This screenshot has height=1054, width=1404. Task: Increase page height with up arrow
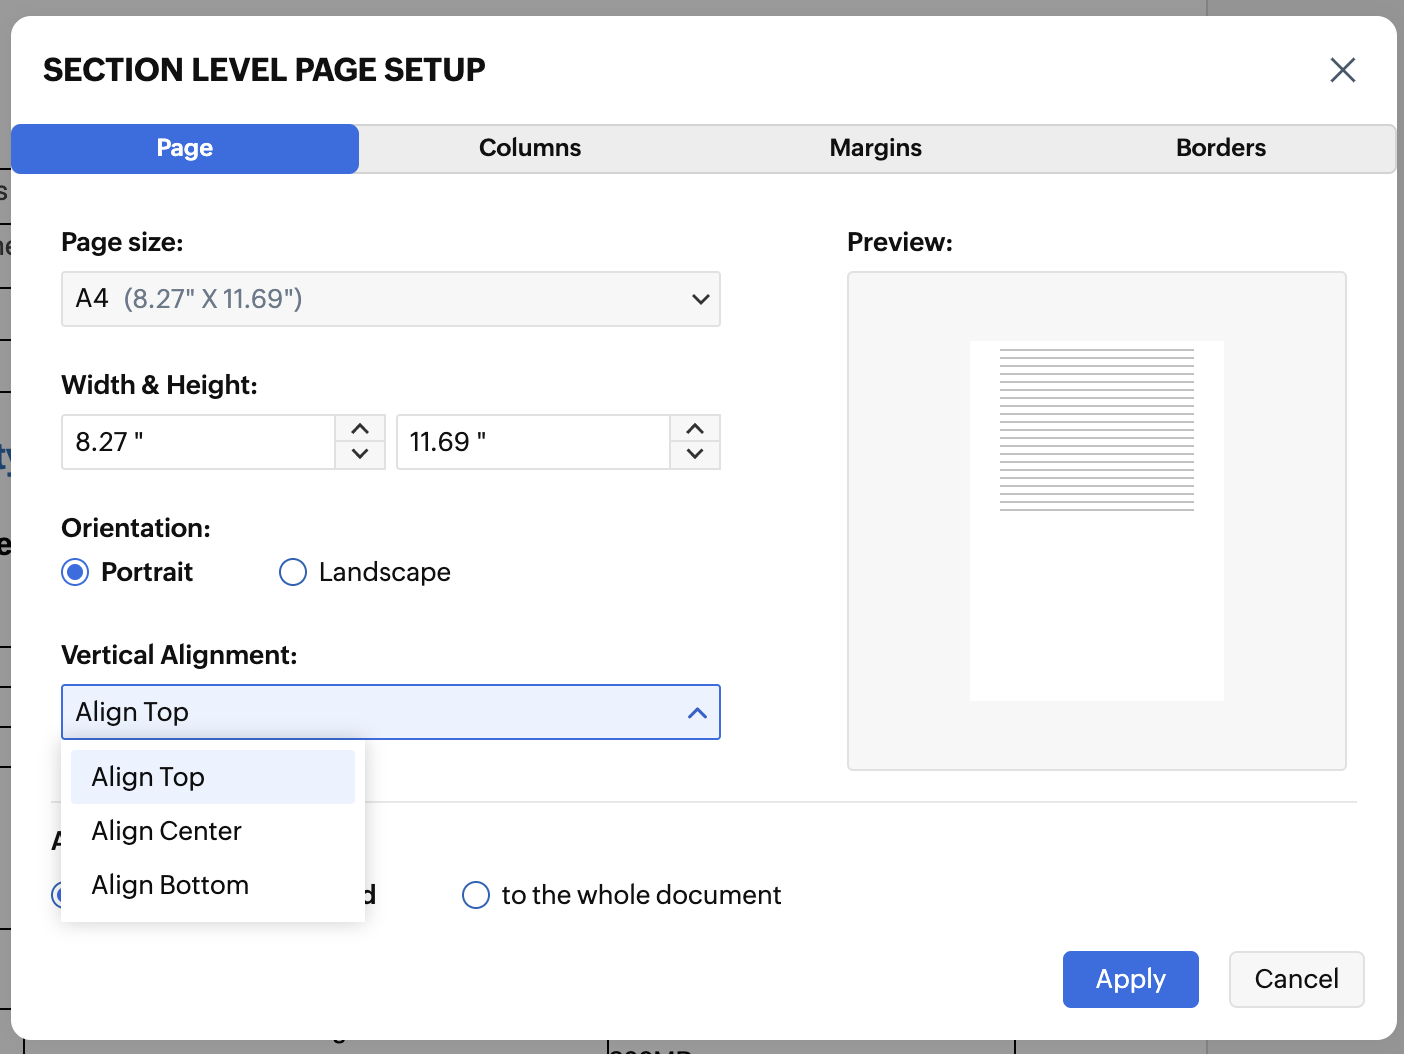point(695,429)
